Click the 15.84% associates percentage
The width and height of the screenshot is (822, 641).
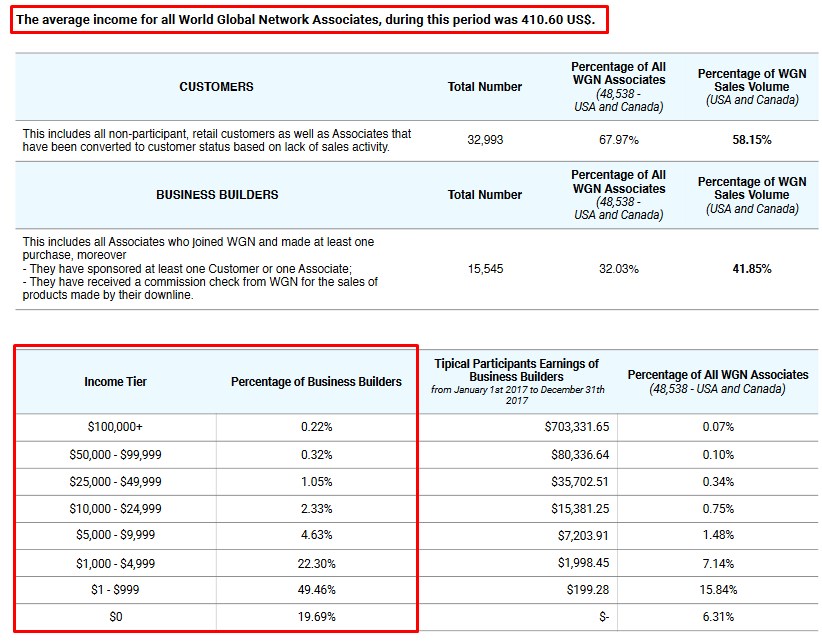[x=718, y=590]
